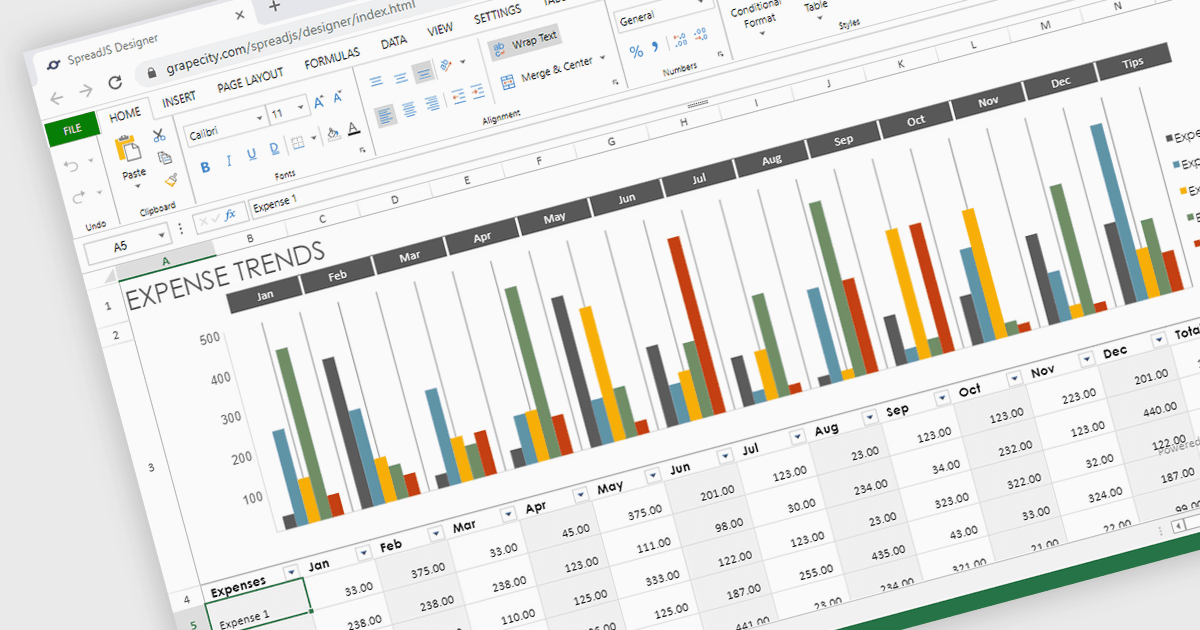Switch to the FORMULAS ribbon tab
1200x630 pixels.
(x=332, y=59)
